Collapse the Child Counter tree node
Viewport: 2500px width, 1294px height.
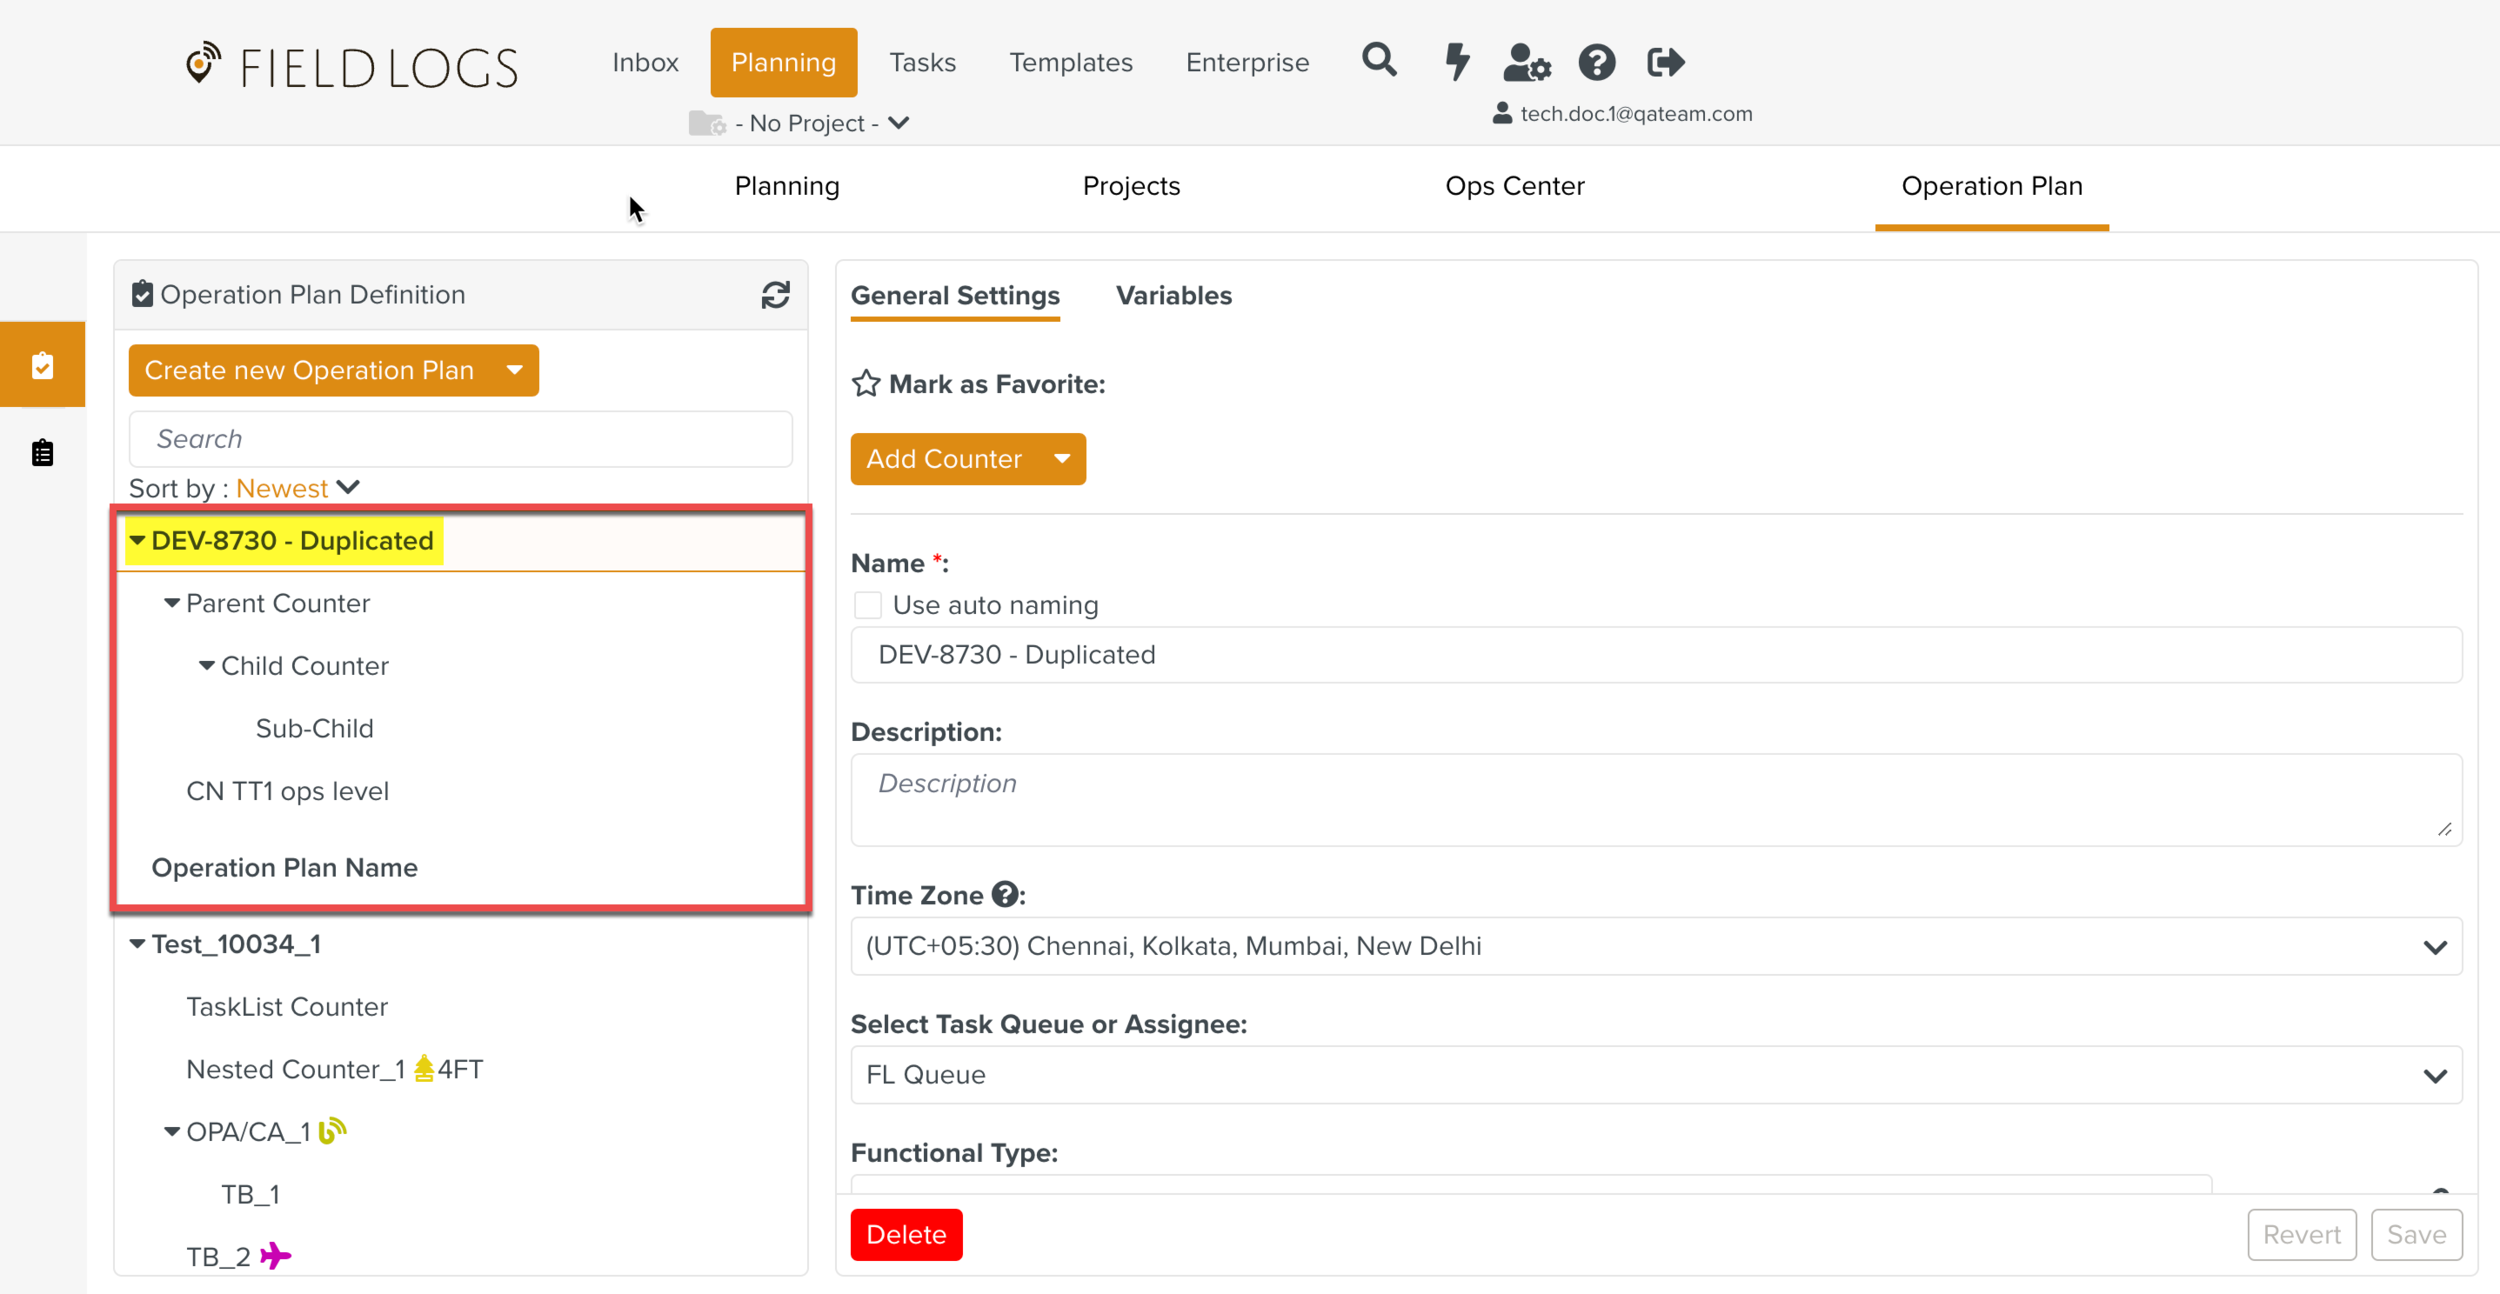point(207,666)
